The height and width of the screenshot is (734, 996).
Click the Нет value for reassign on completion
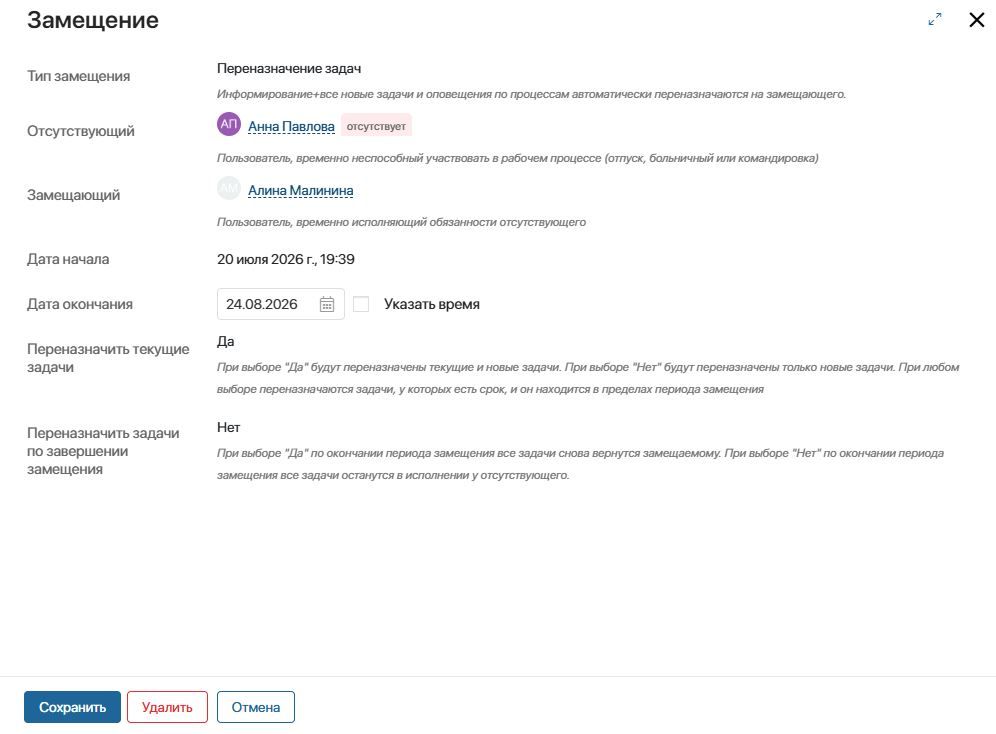click(x=229, y=427)
